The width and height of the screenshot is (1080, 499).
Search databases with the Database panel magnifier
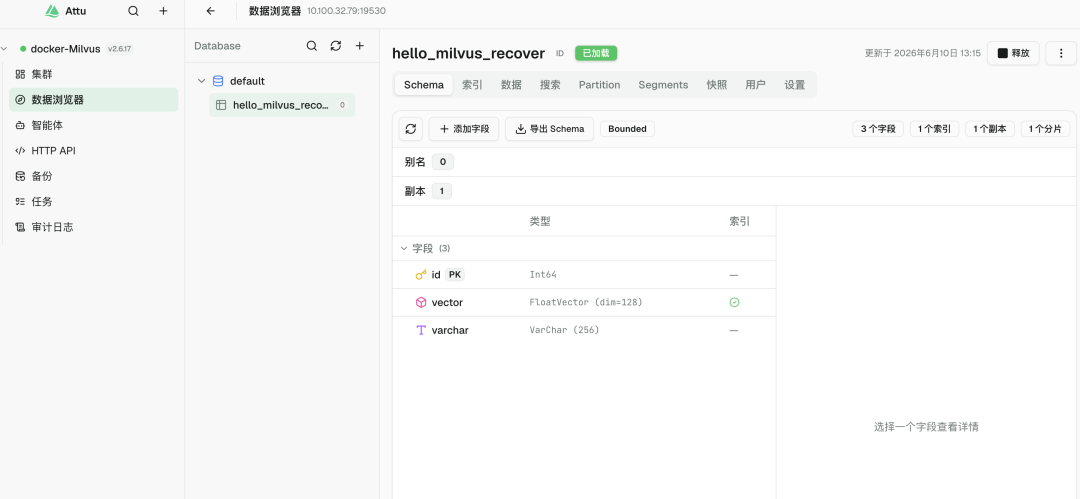[x=312, y=46]
